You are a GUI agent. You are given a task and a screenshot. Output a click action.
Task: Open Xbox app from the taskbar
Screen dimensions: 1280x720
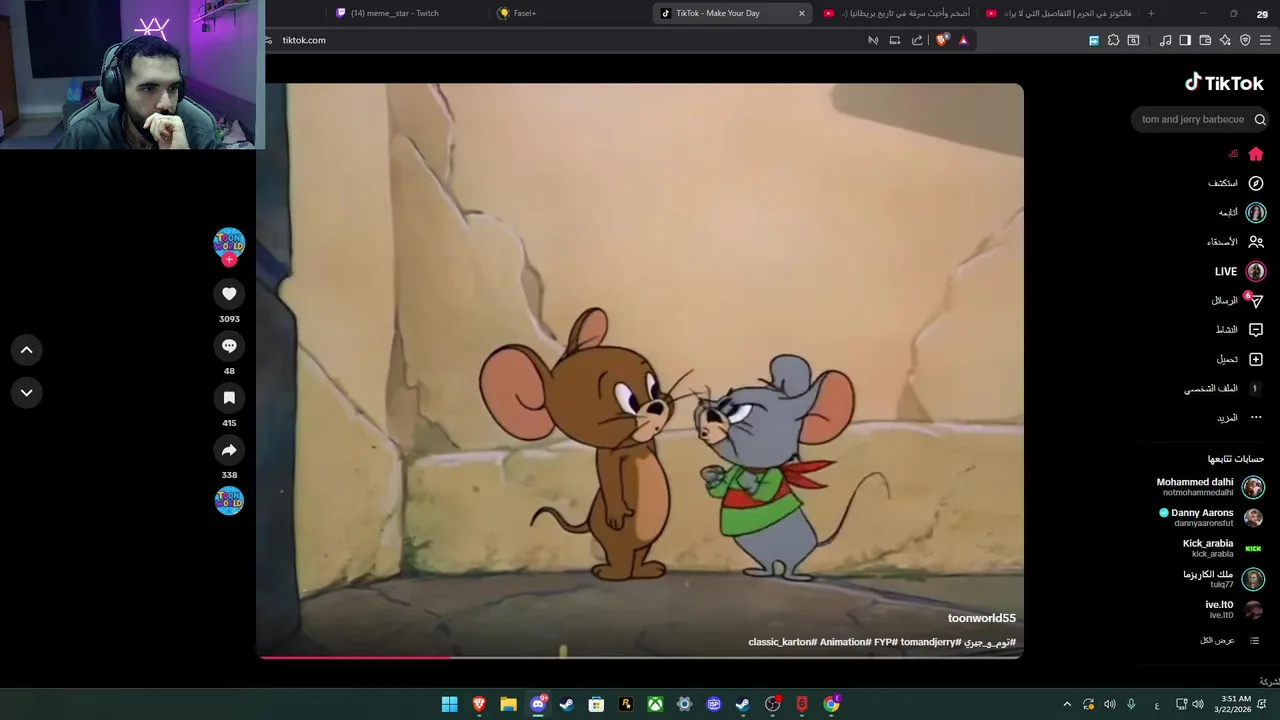pos(655,704)
